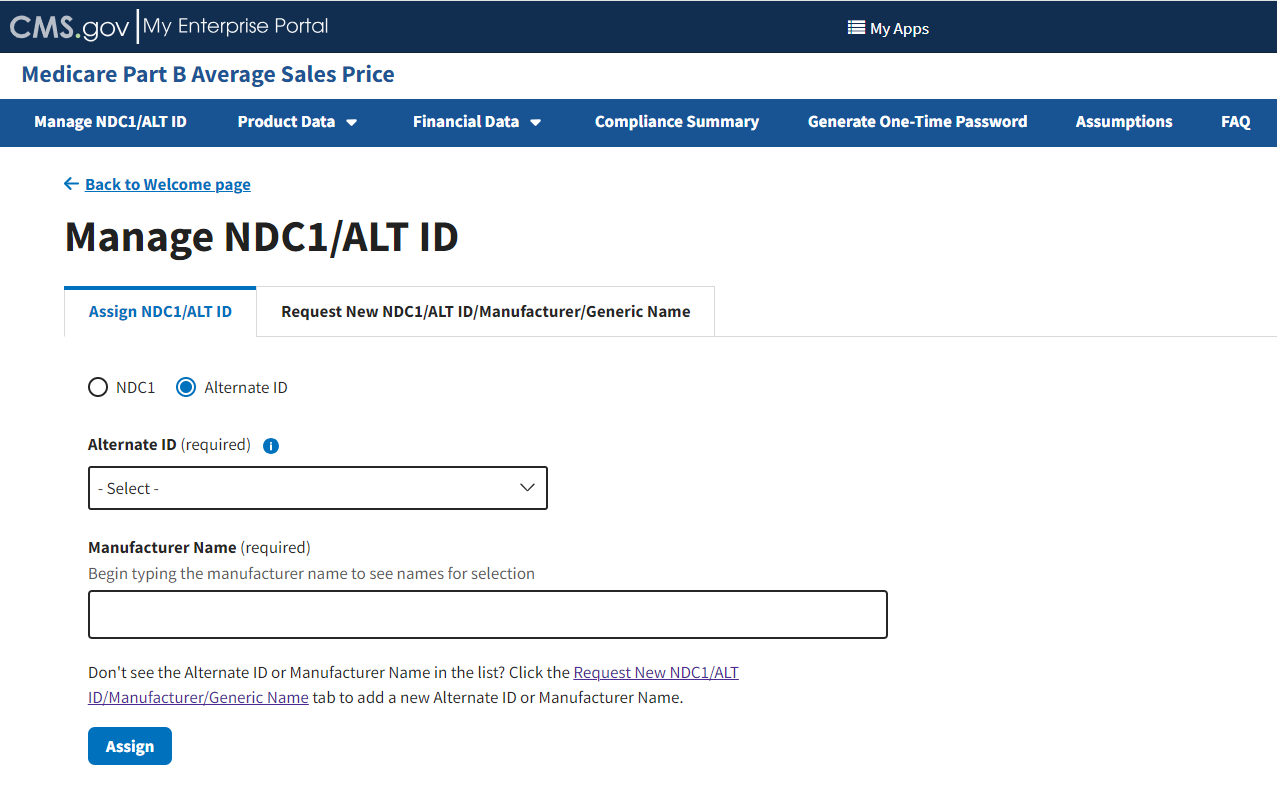Open Manage NDC1/ALT ID nav item
Viewport: 1277px width, 796px height.
point(110,122)
